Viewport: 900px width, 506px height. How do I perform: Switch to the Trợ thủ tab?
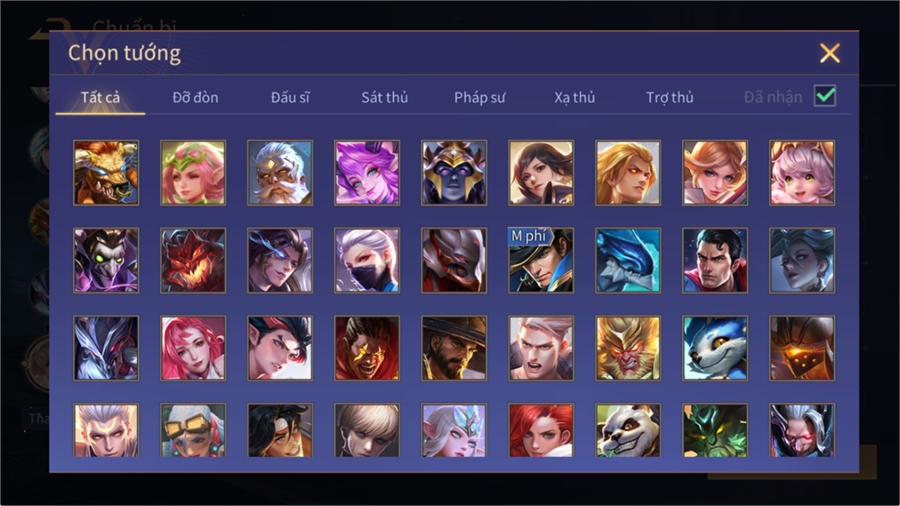(x=669, y=98)
